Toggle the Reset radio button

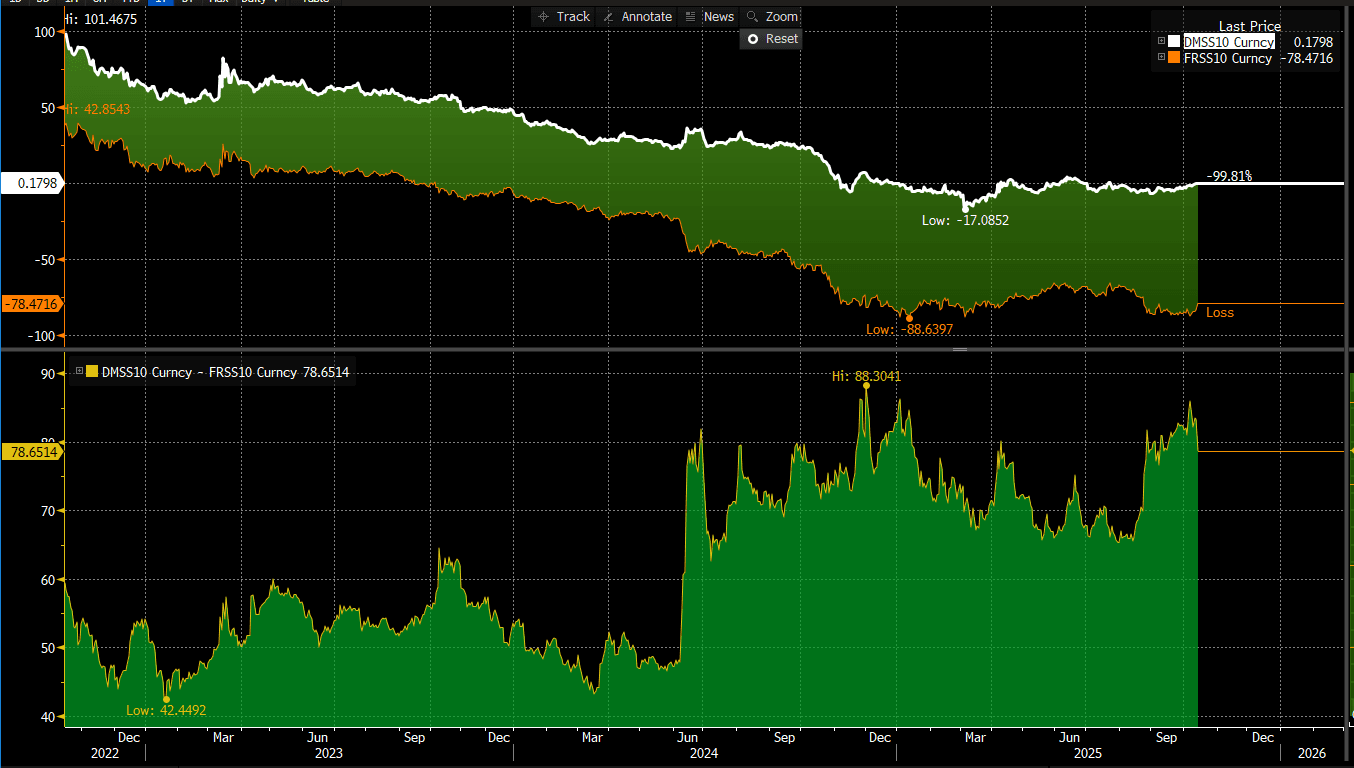click(753, 39)
